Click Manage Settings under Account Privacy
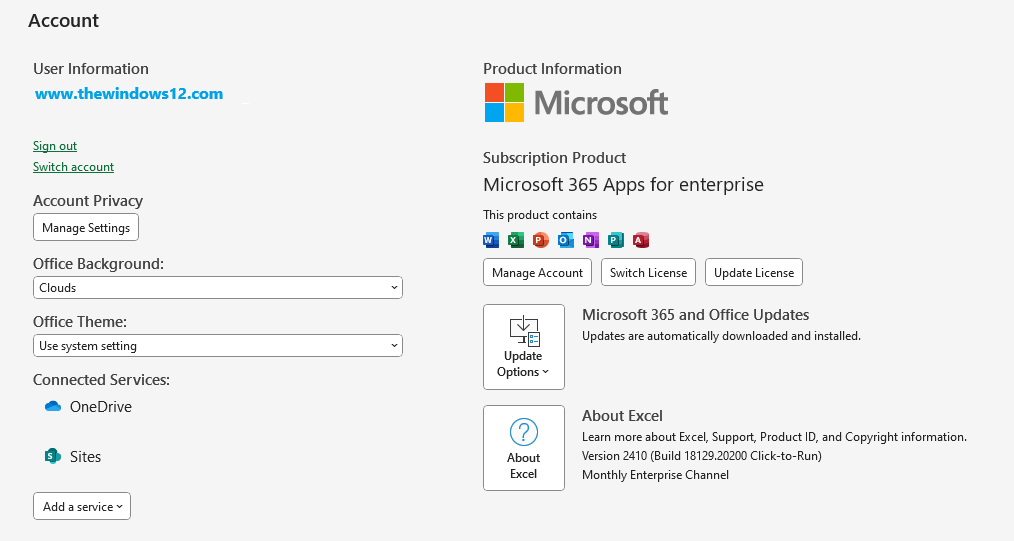This screenshot has width=1014, height=541. [x=86, y=228]
